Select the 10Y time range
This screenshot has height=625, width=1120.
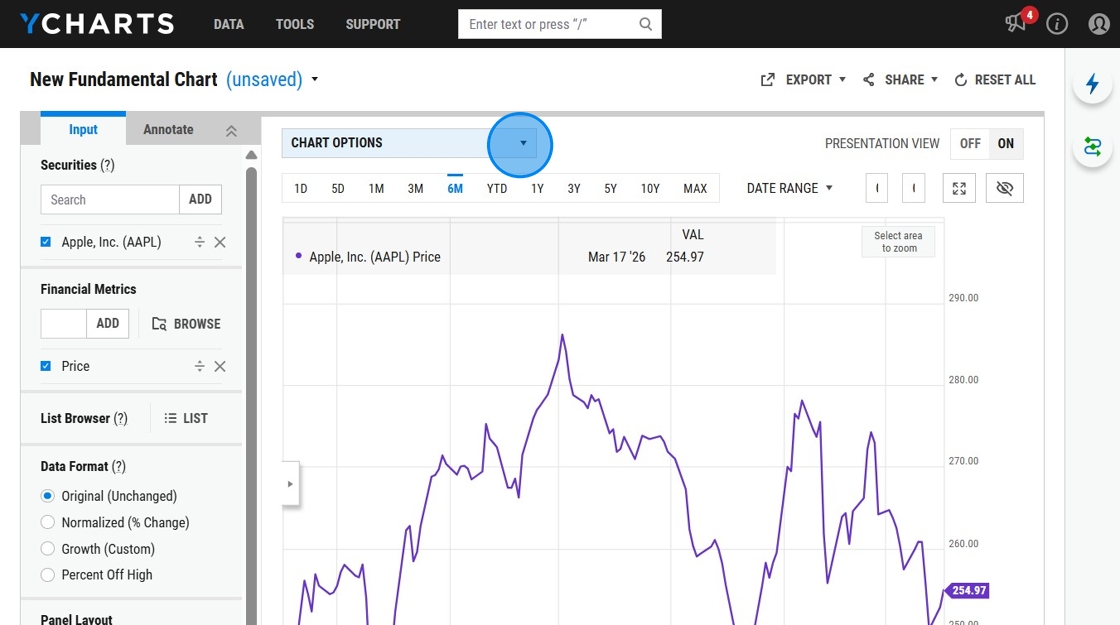click(x=650, y=189)
